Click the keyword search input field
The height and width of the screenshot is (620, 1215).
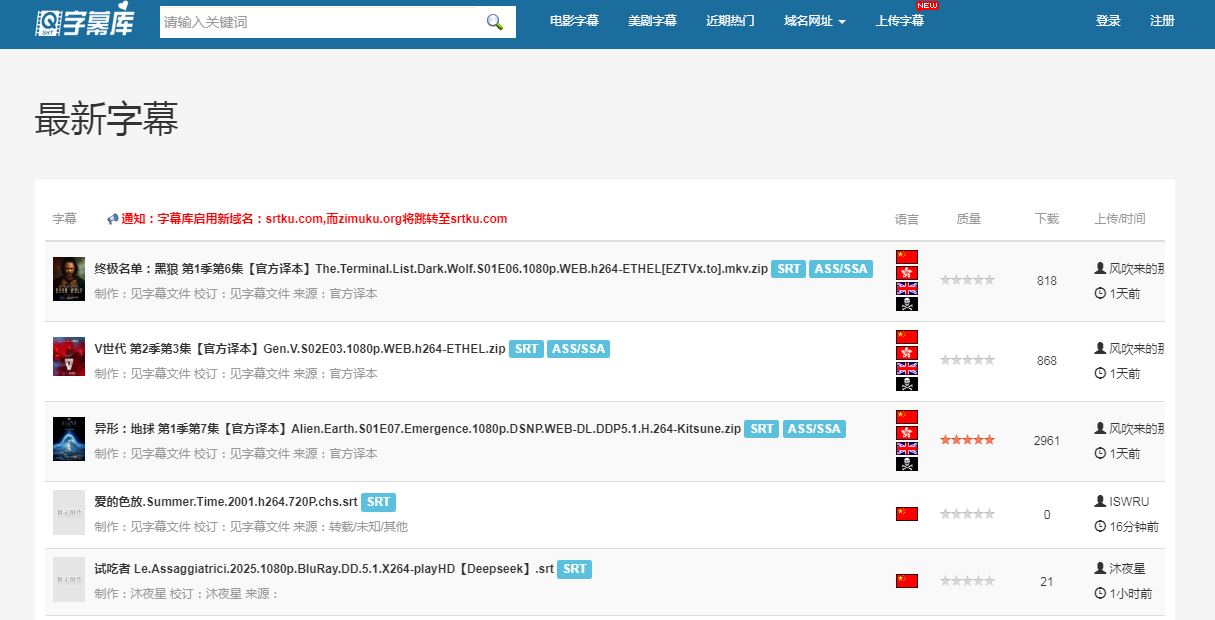pyautogui.click(x=318, y=22)
